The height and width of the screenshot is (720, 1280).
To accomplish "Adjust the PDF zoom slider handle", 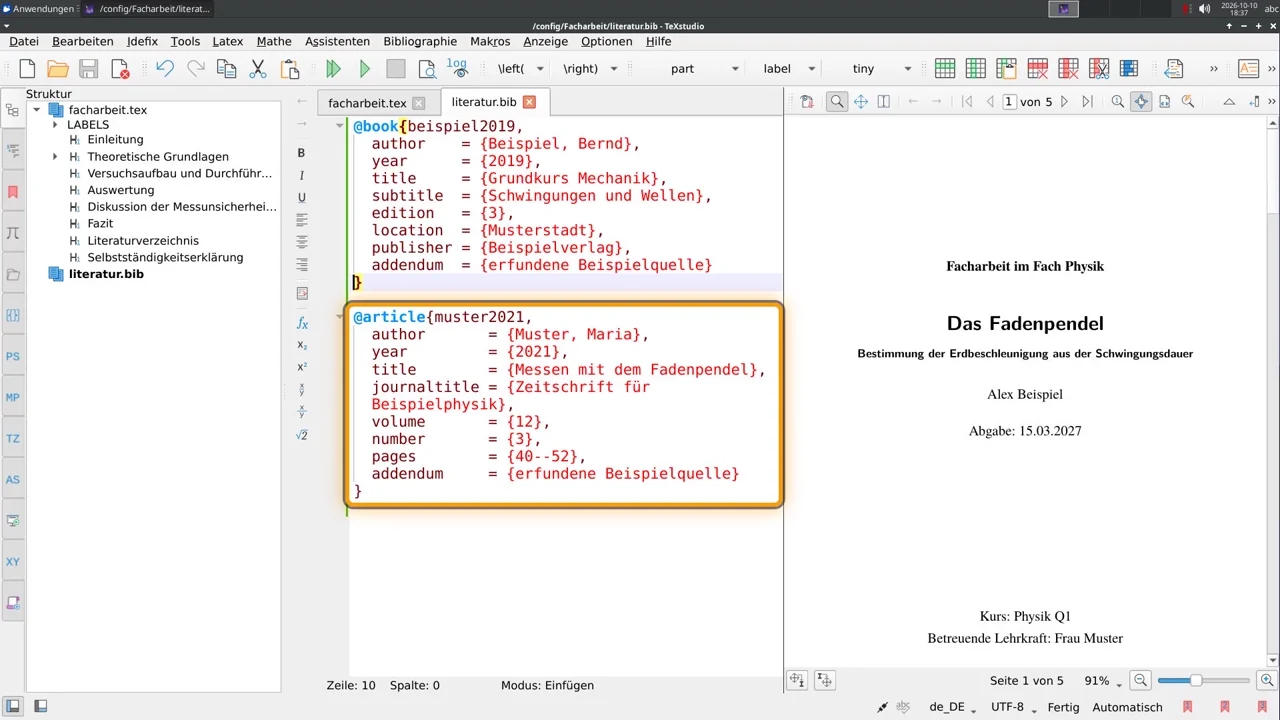I will [x=1195, y=681].
